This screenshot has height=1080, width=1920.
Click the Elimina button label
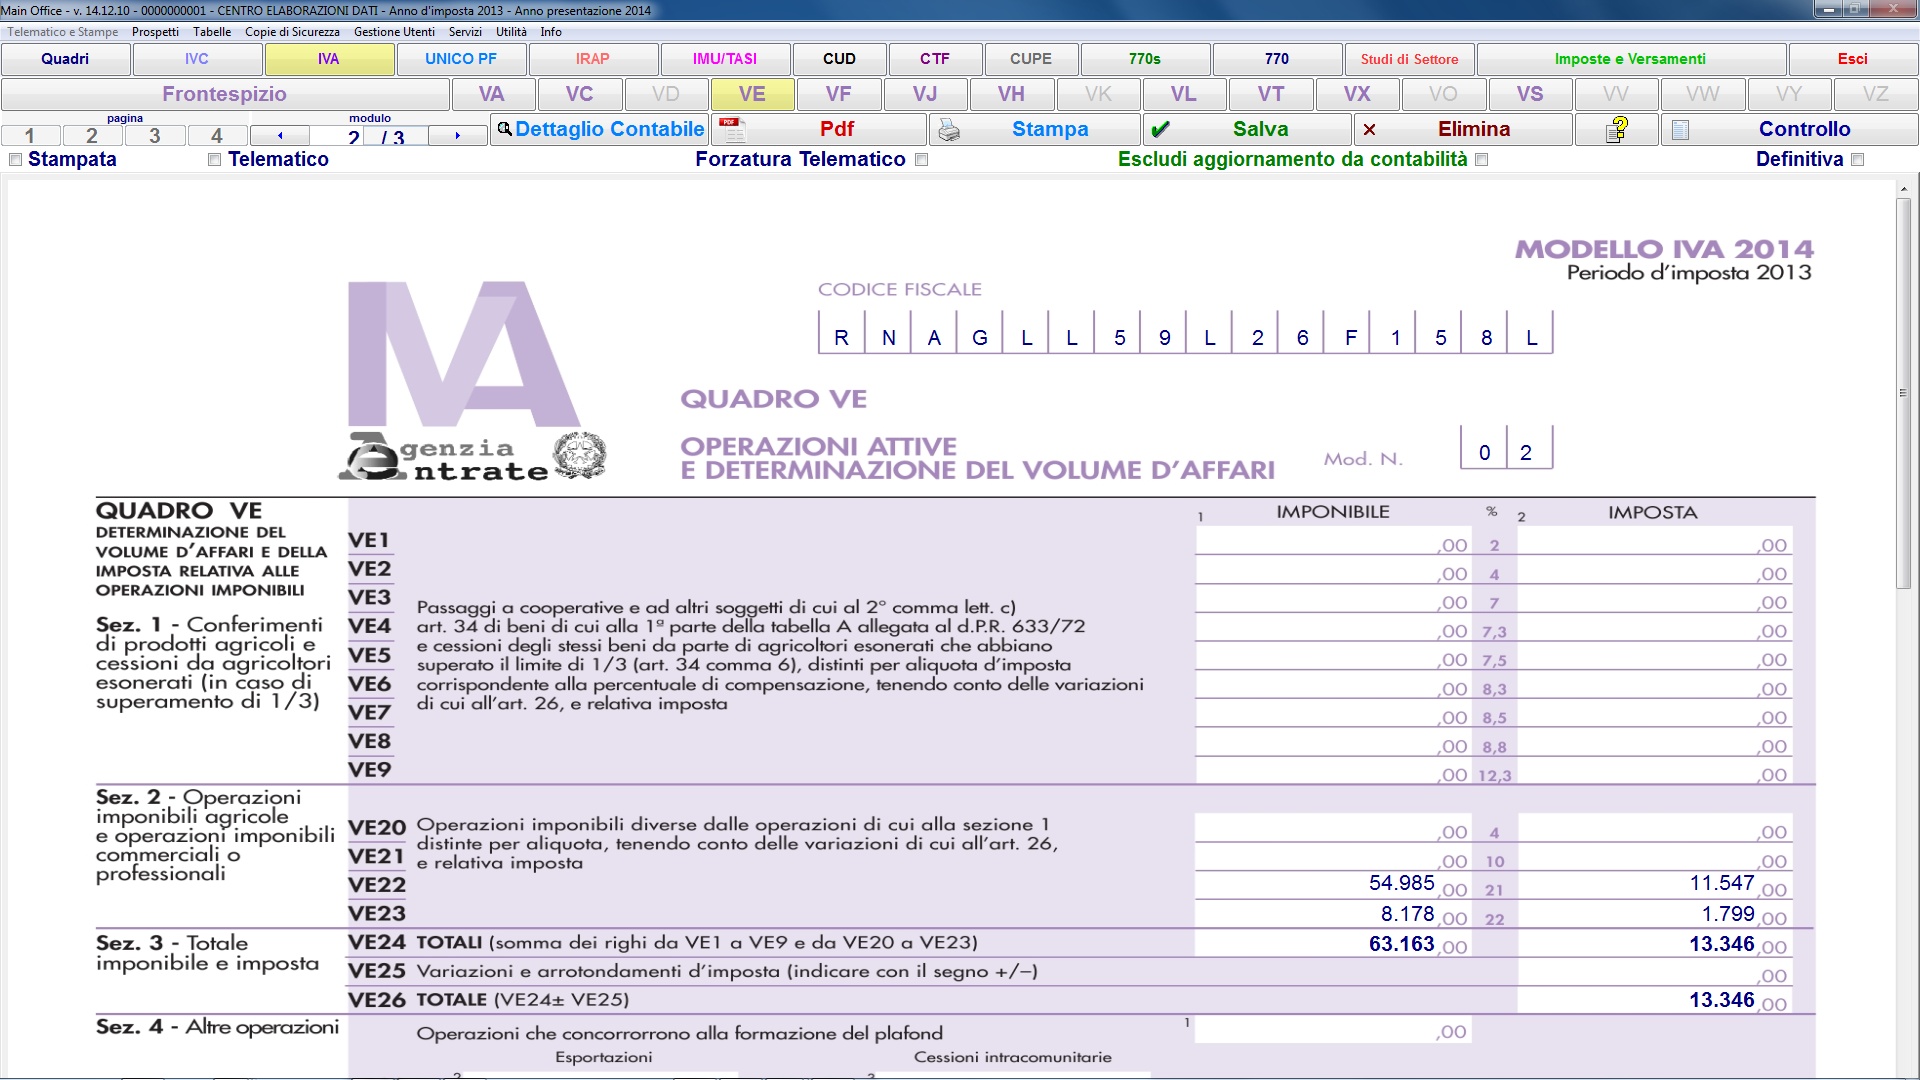1474,129
